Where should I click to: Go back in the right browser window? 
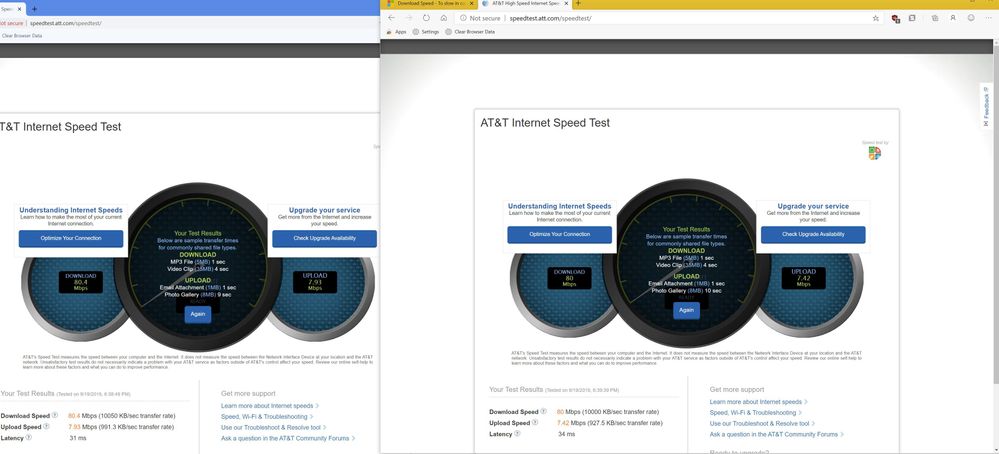coord(391,18)
